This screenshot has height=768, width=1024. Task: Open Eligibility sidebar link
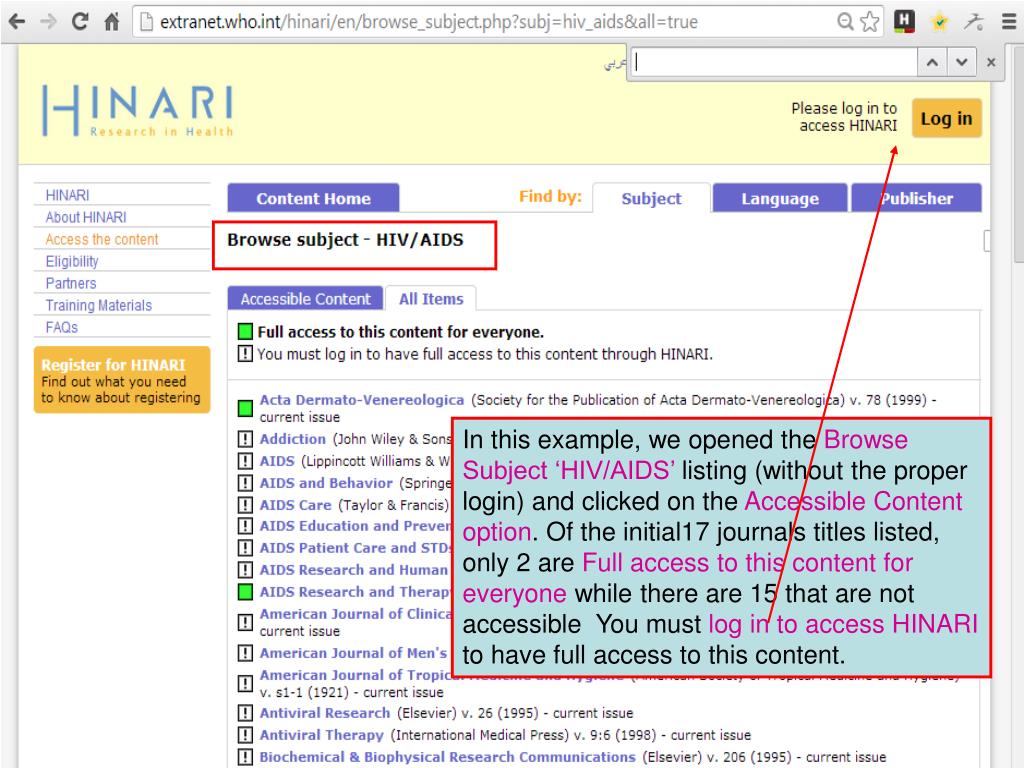[72, 261]
